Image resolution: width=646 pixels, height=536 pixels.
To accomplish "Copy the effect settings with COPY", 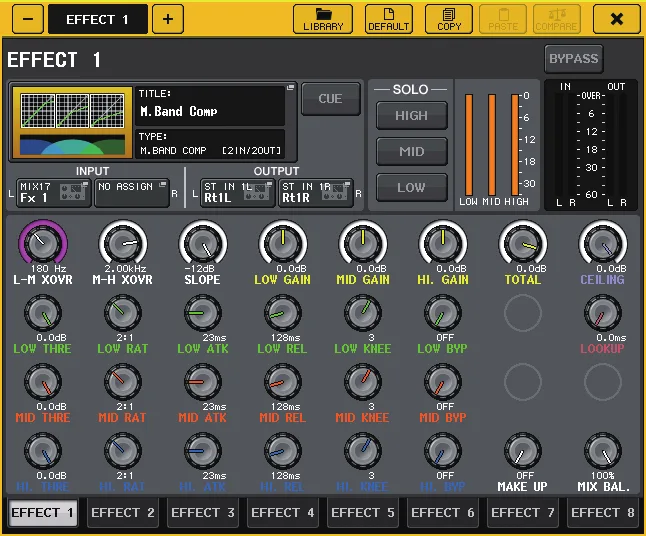I will click(x=449, y=19).
